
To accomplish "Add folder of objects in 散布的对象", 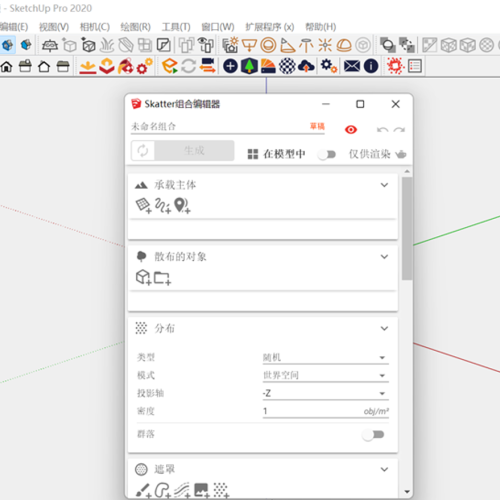I will coord(162,278).
